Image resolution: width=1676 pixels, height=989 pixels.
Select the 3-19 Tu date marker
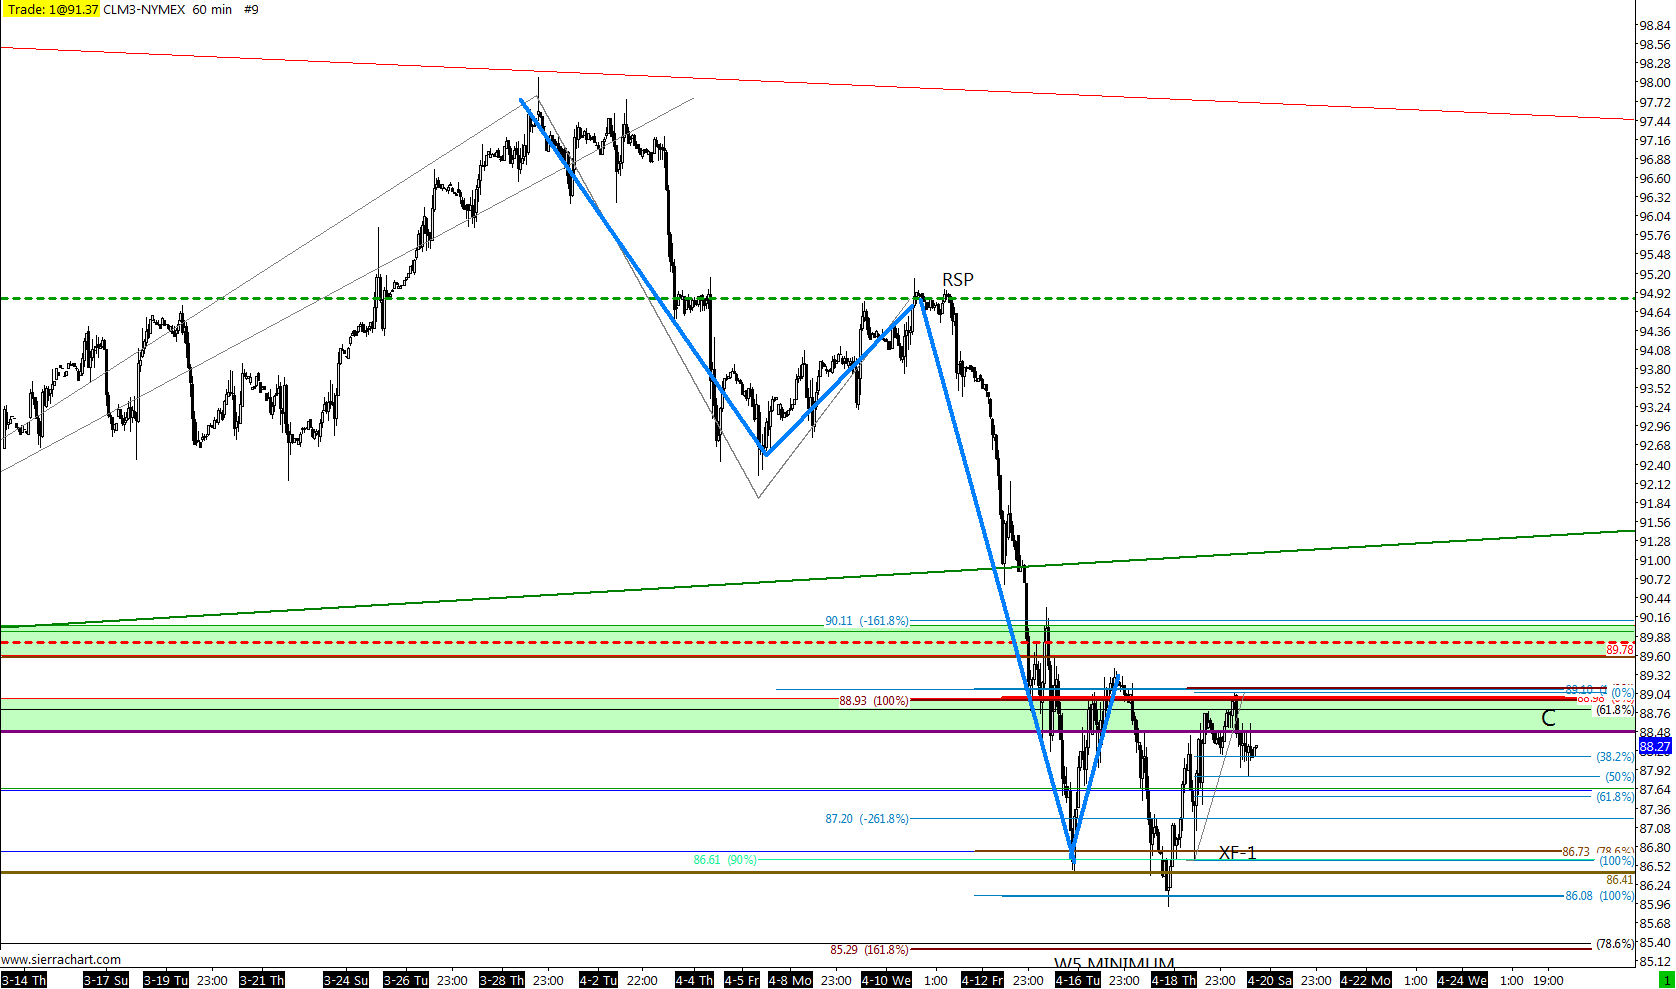tap(166, 980)
